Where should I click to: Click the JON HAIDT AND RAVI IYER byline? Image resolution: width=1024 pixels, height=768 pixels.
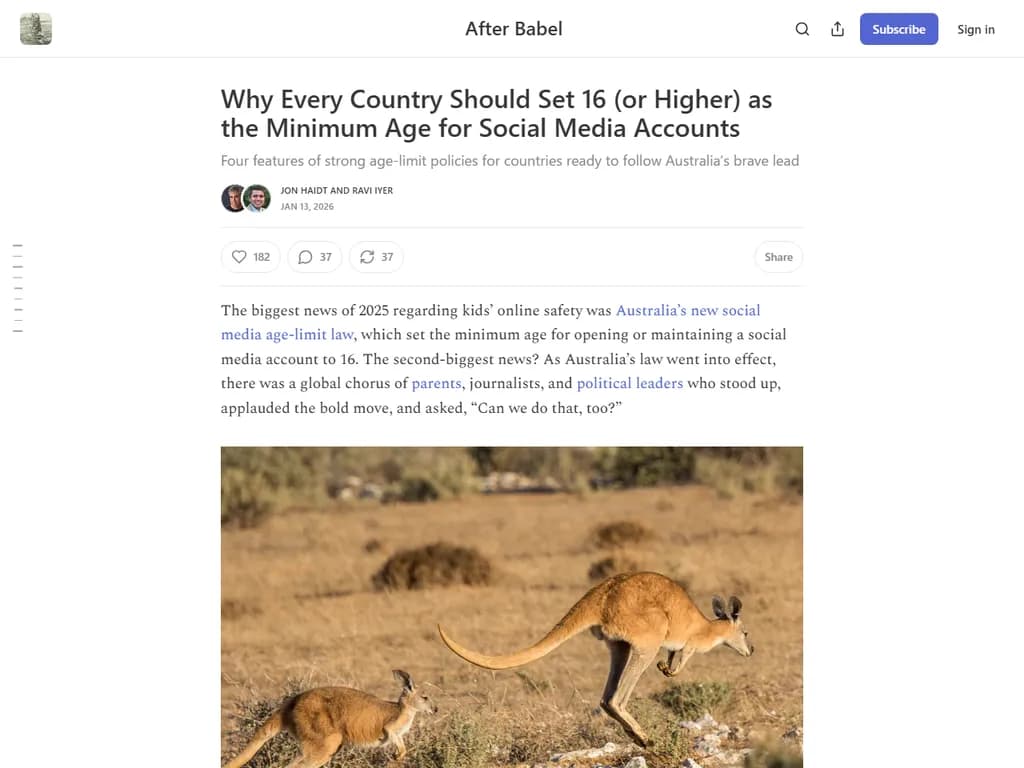coord(336,190)
